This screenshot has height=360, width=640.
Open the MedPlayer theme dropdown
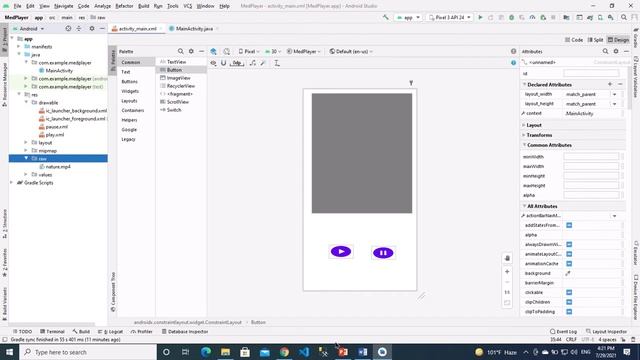tap(303, 51)
